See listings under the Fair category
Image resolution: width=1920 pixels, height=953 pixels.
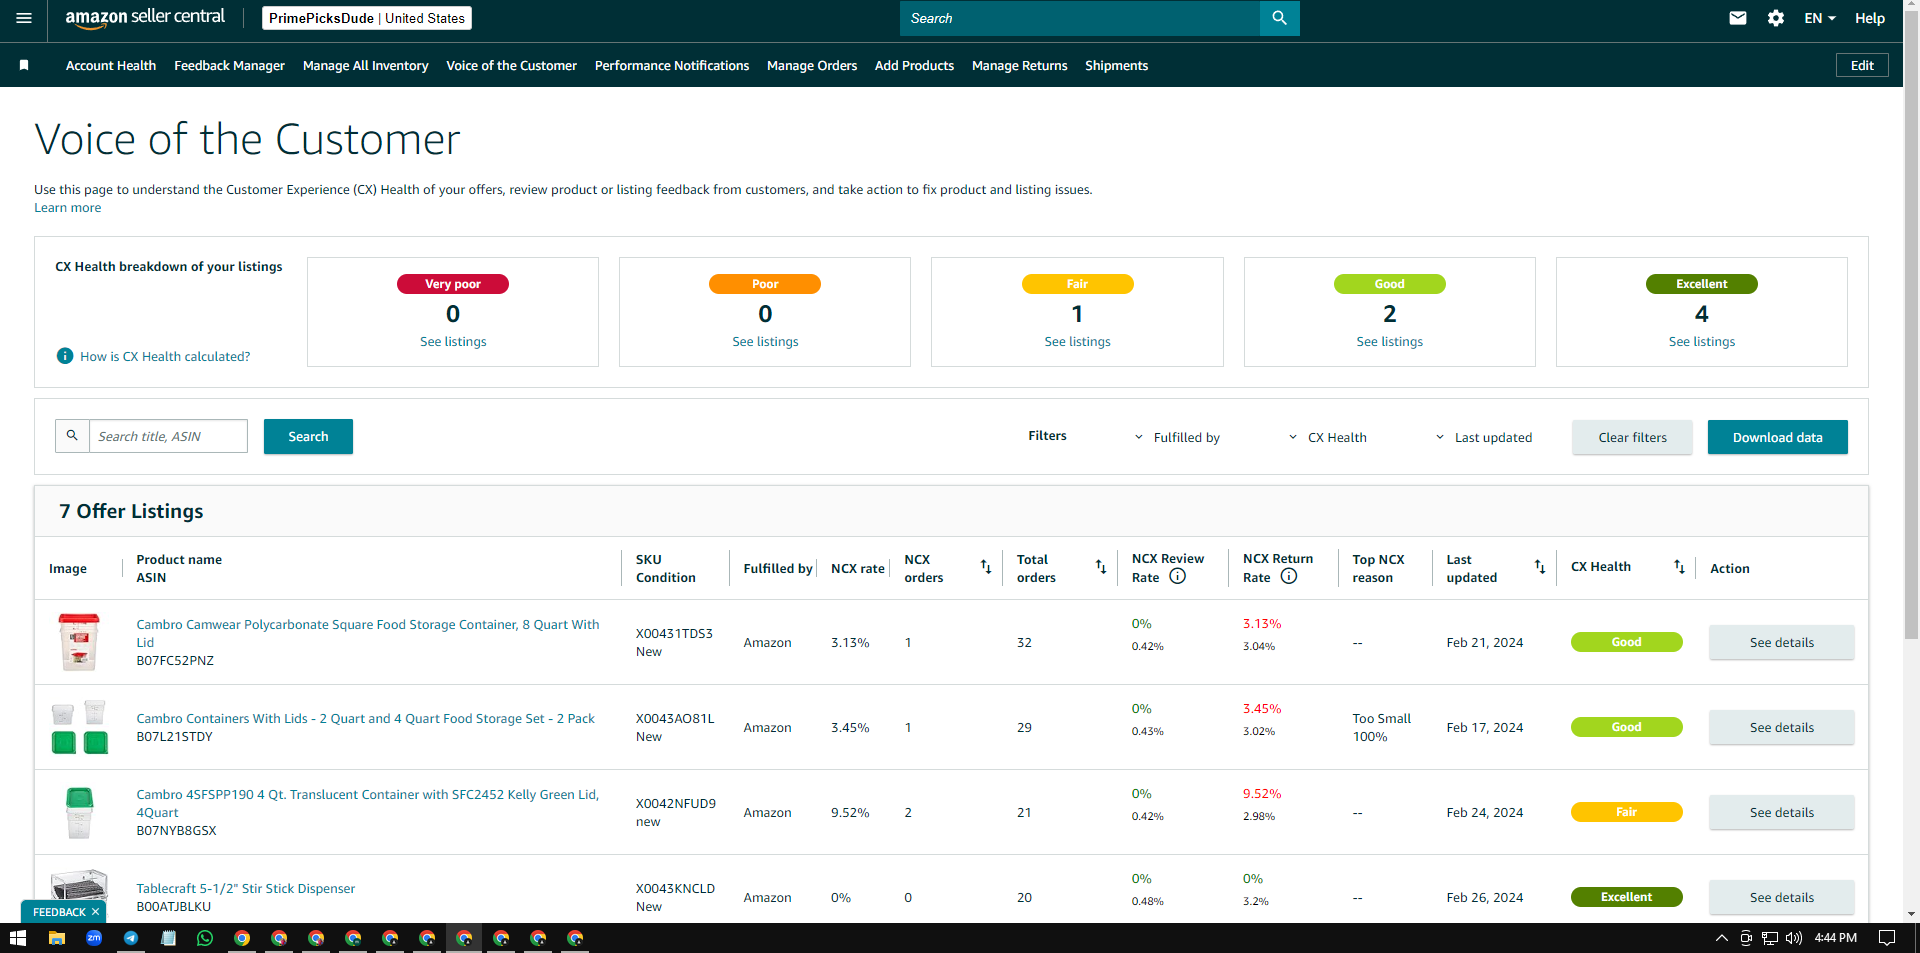click(x=1077, y=342)
